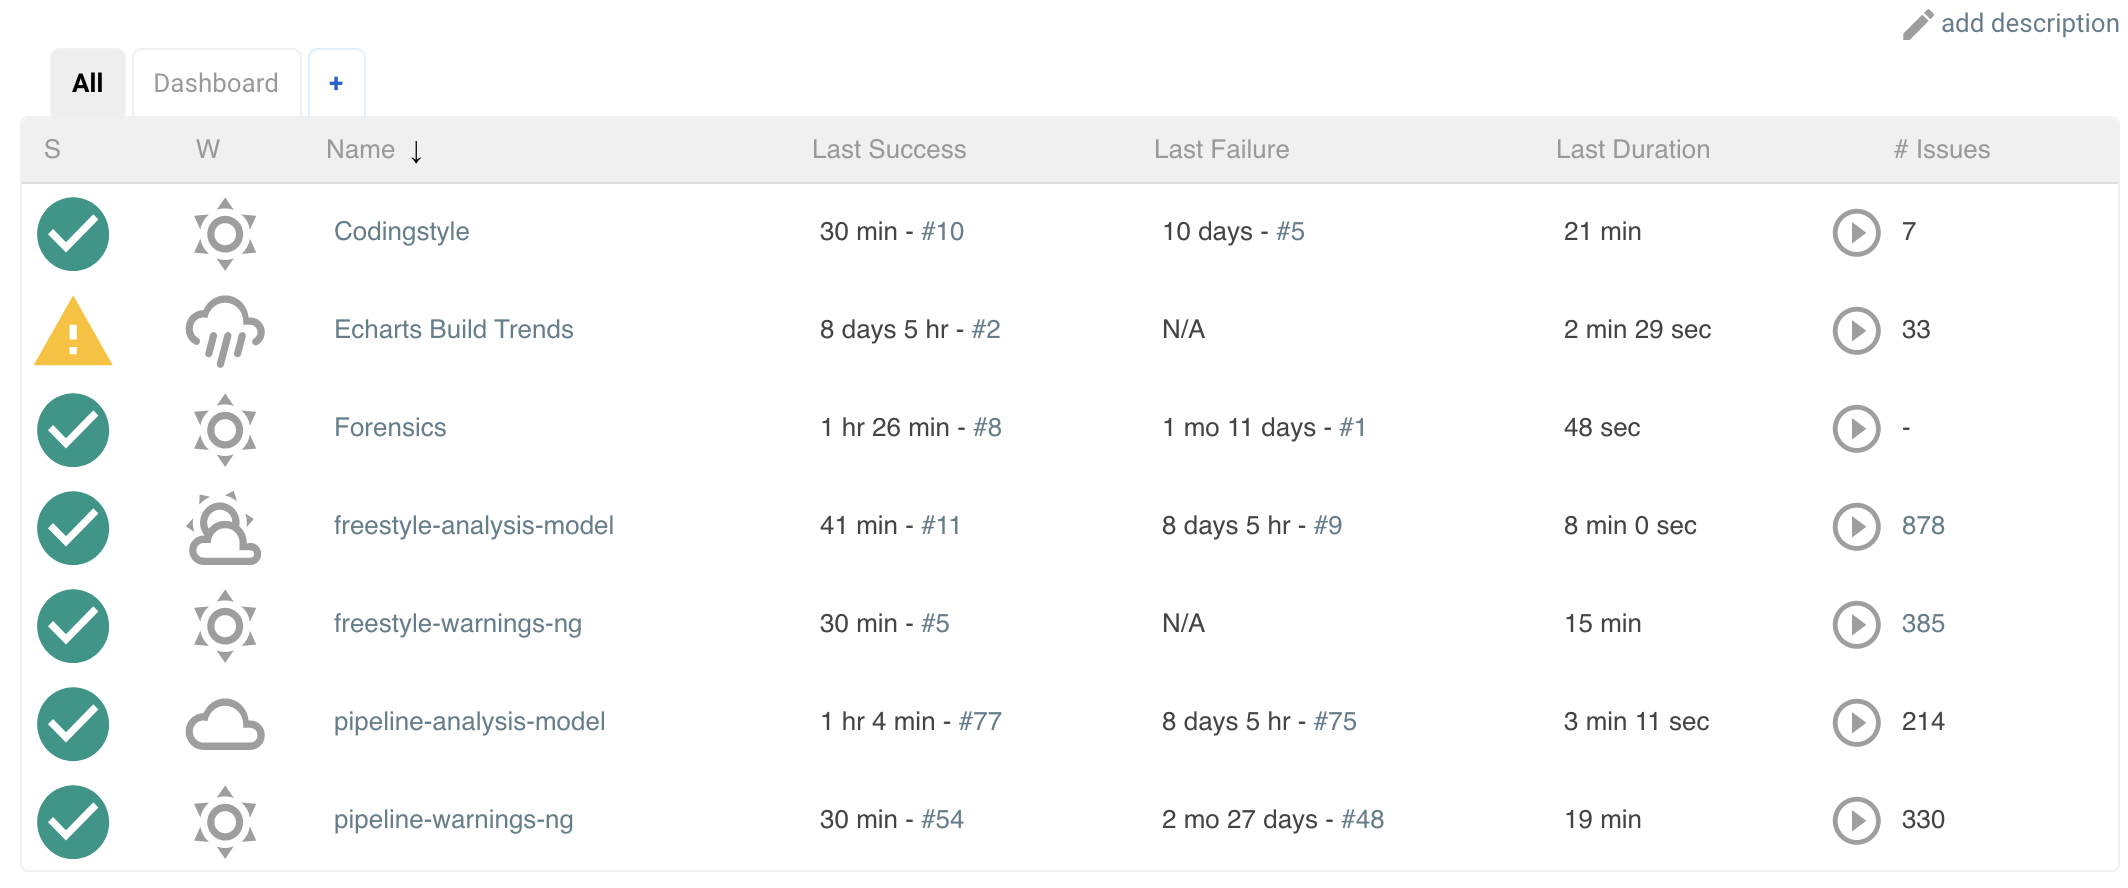Click the sunny weather icon for Codingstyle
Viewport: 2128px width, 888px height.
click(x=225, y=234)
